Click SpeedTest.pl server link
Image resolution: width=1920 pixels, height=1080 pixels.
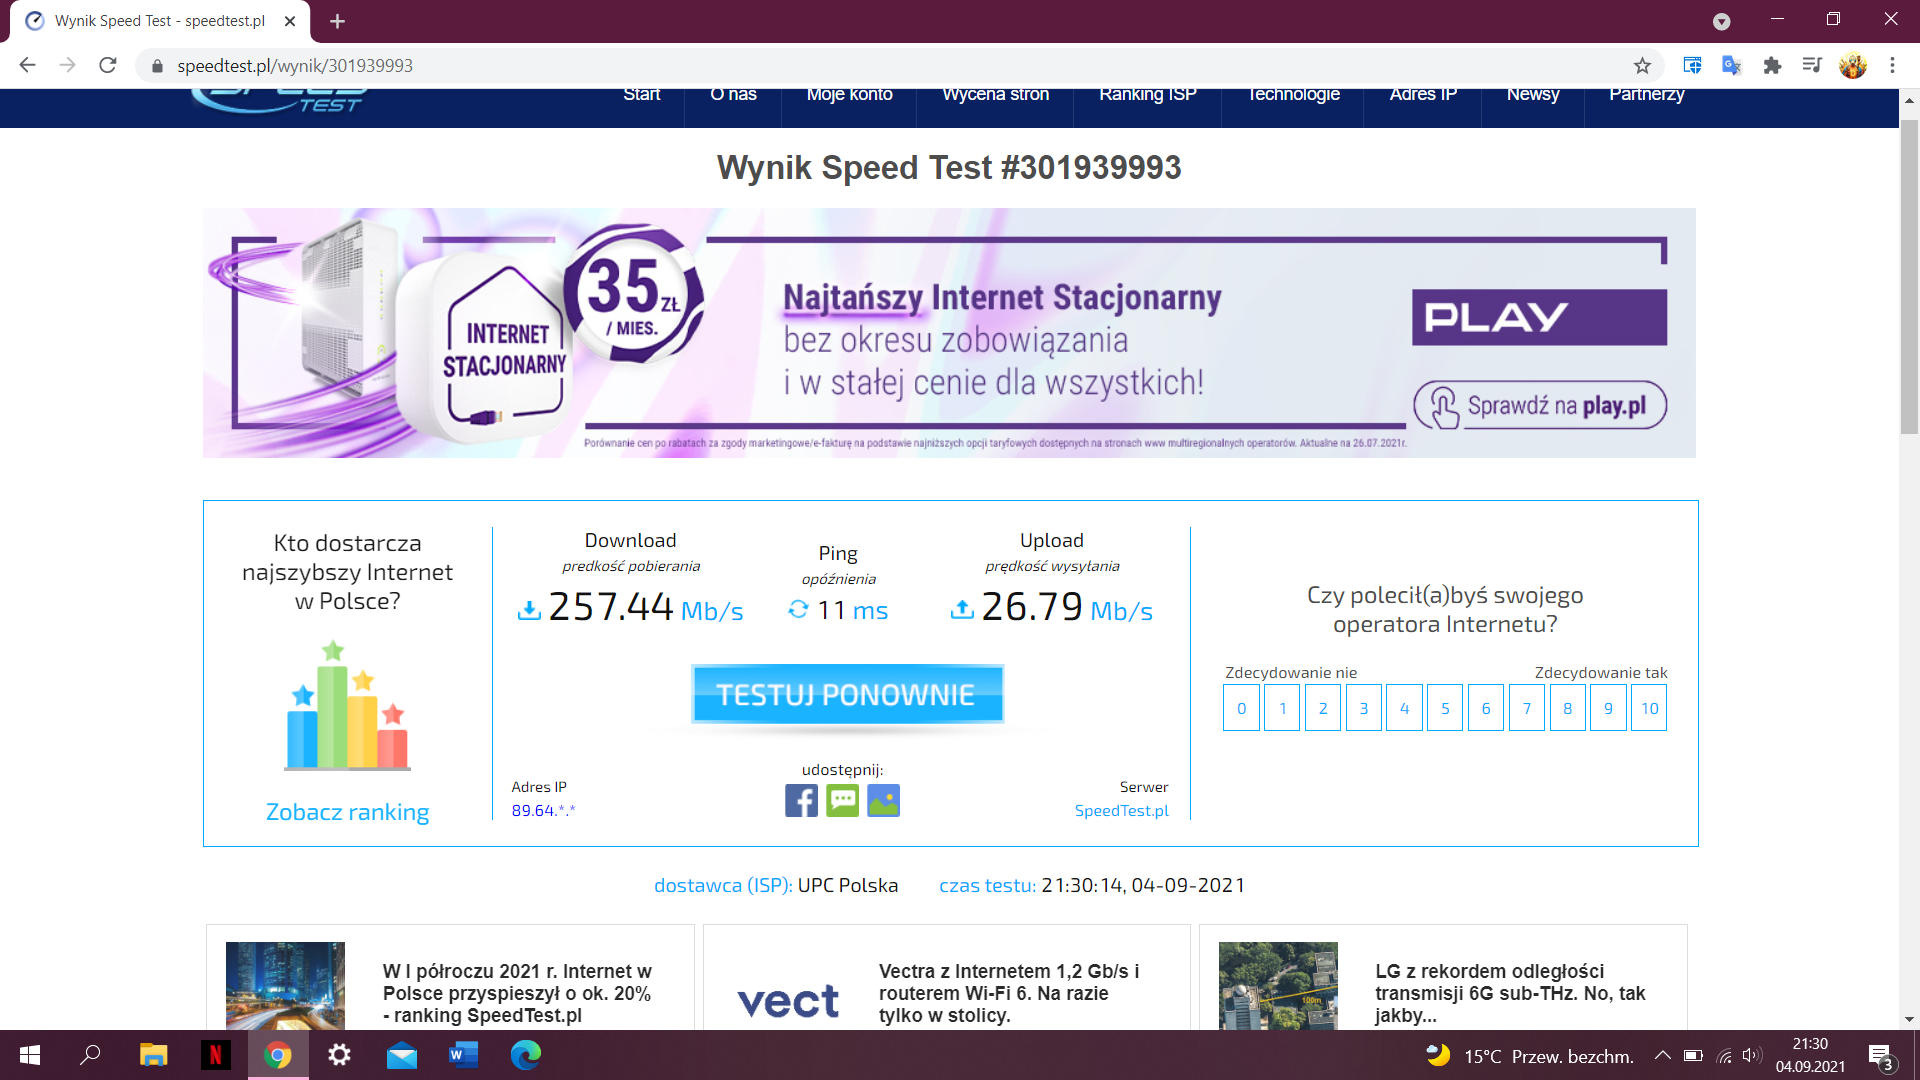[x=1121, y=811]
